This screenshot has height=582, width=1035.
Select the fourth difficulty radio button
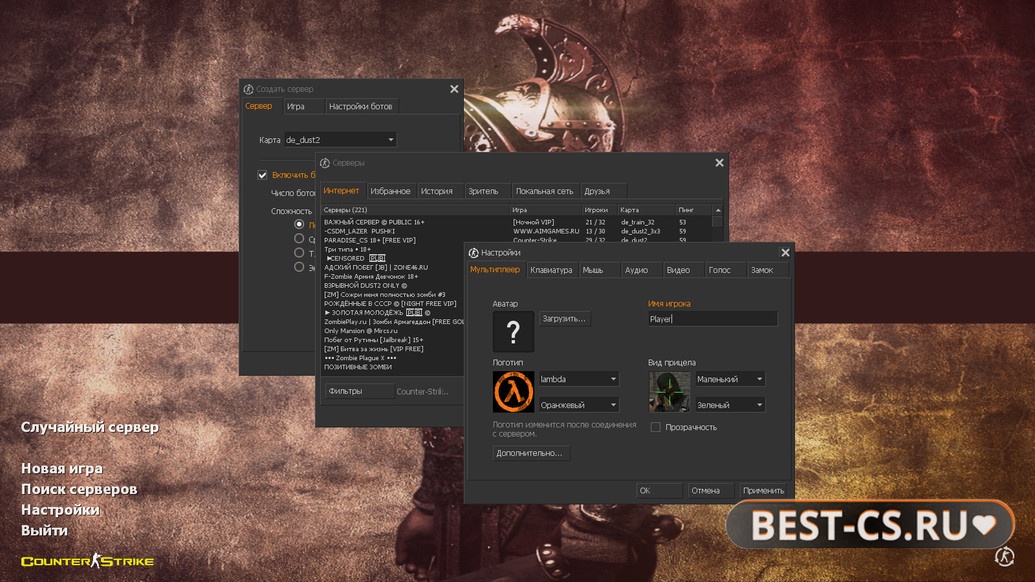coord(299,267)
